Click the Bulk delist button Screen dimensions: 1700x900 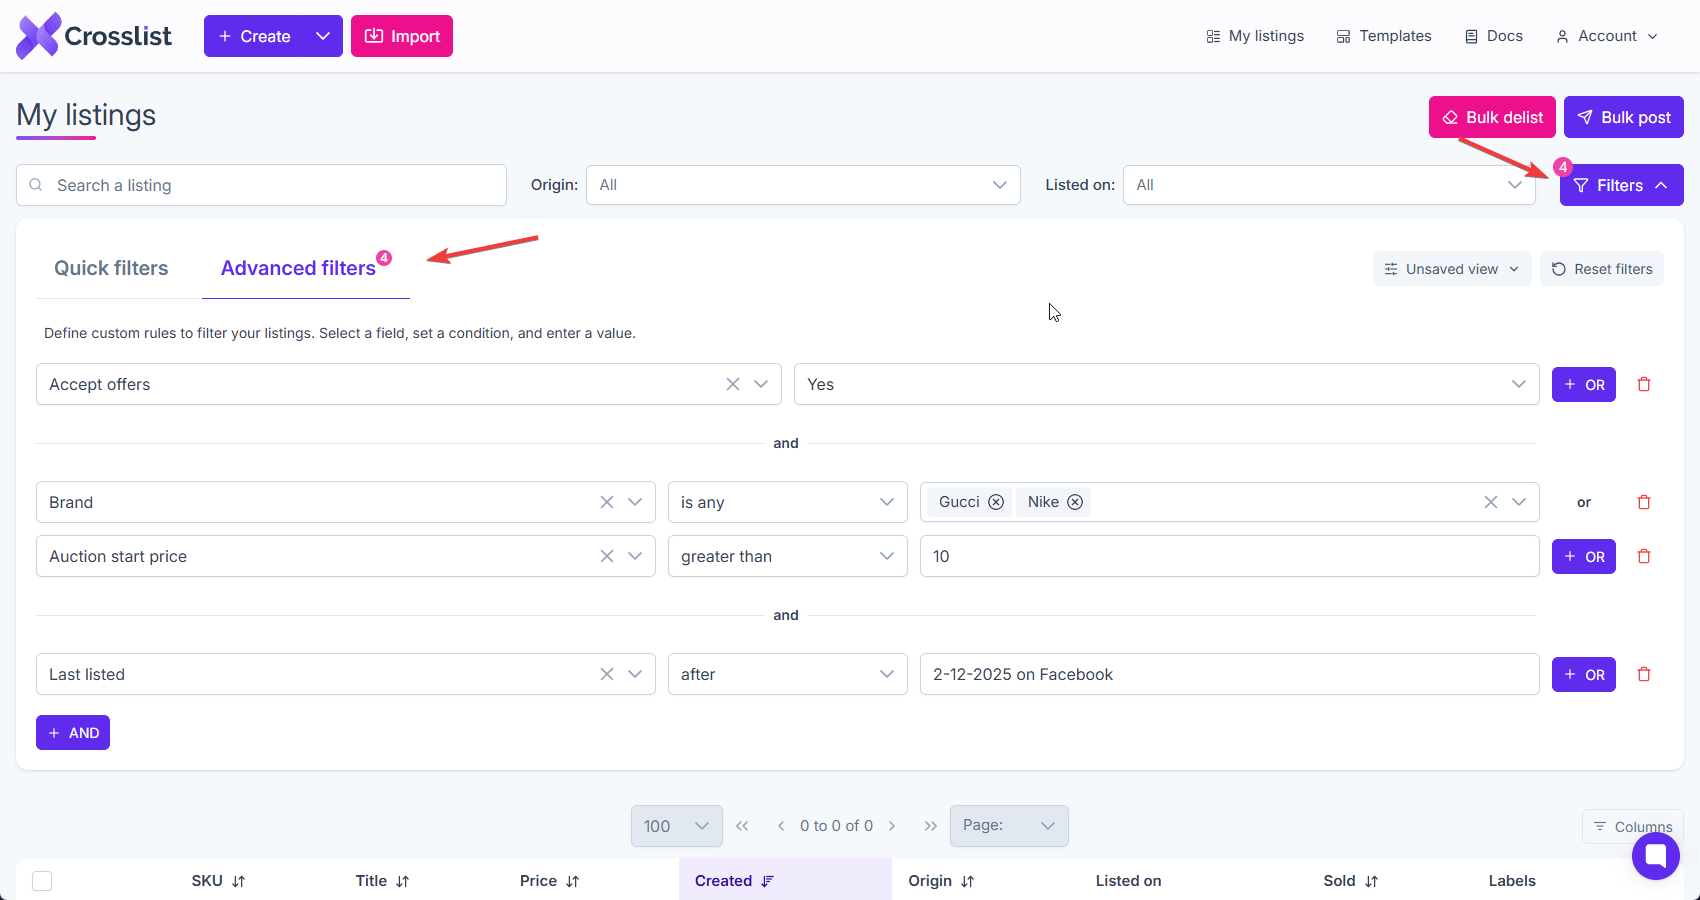click(x=1492, y=117)
